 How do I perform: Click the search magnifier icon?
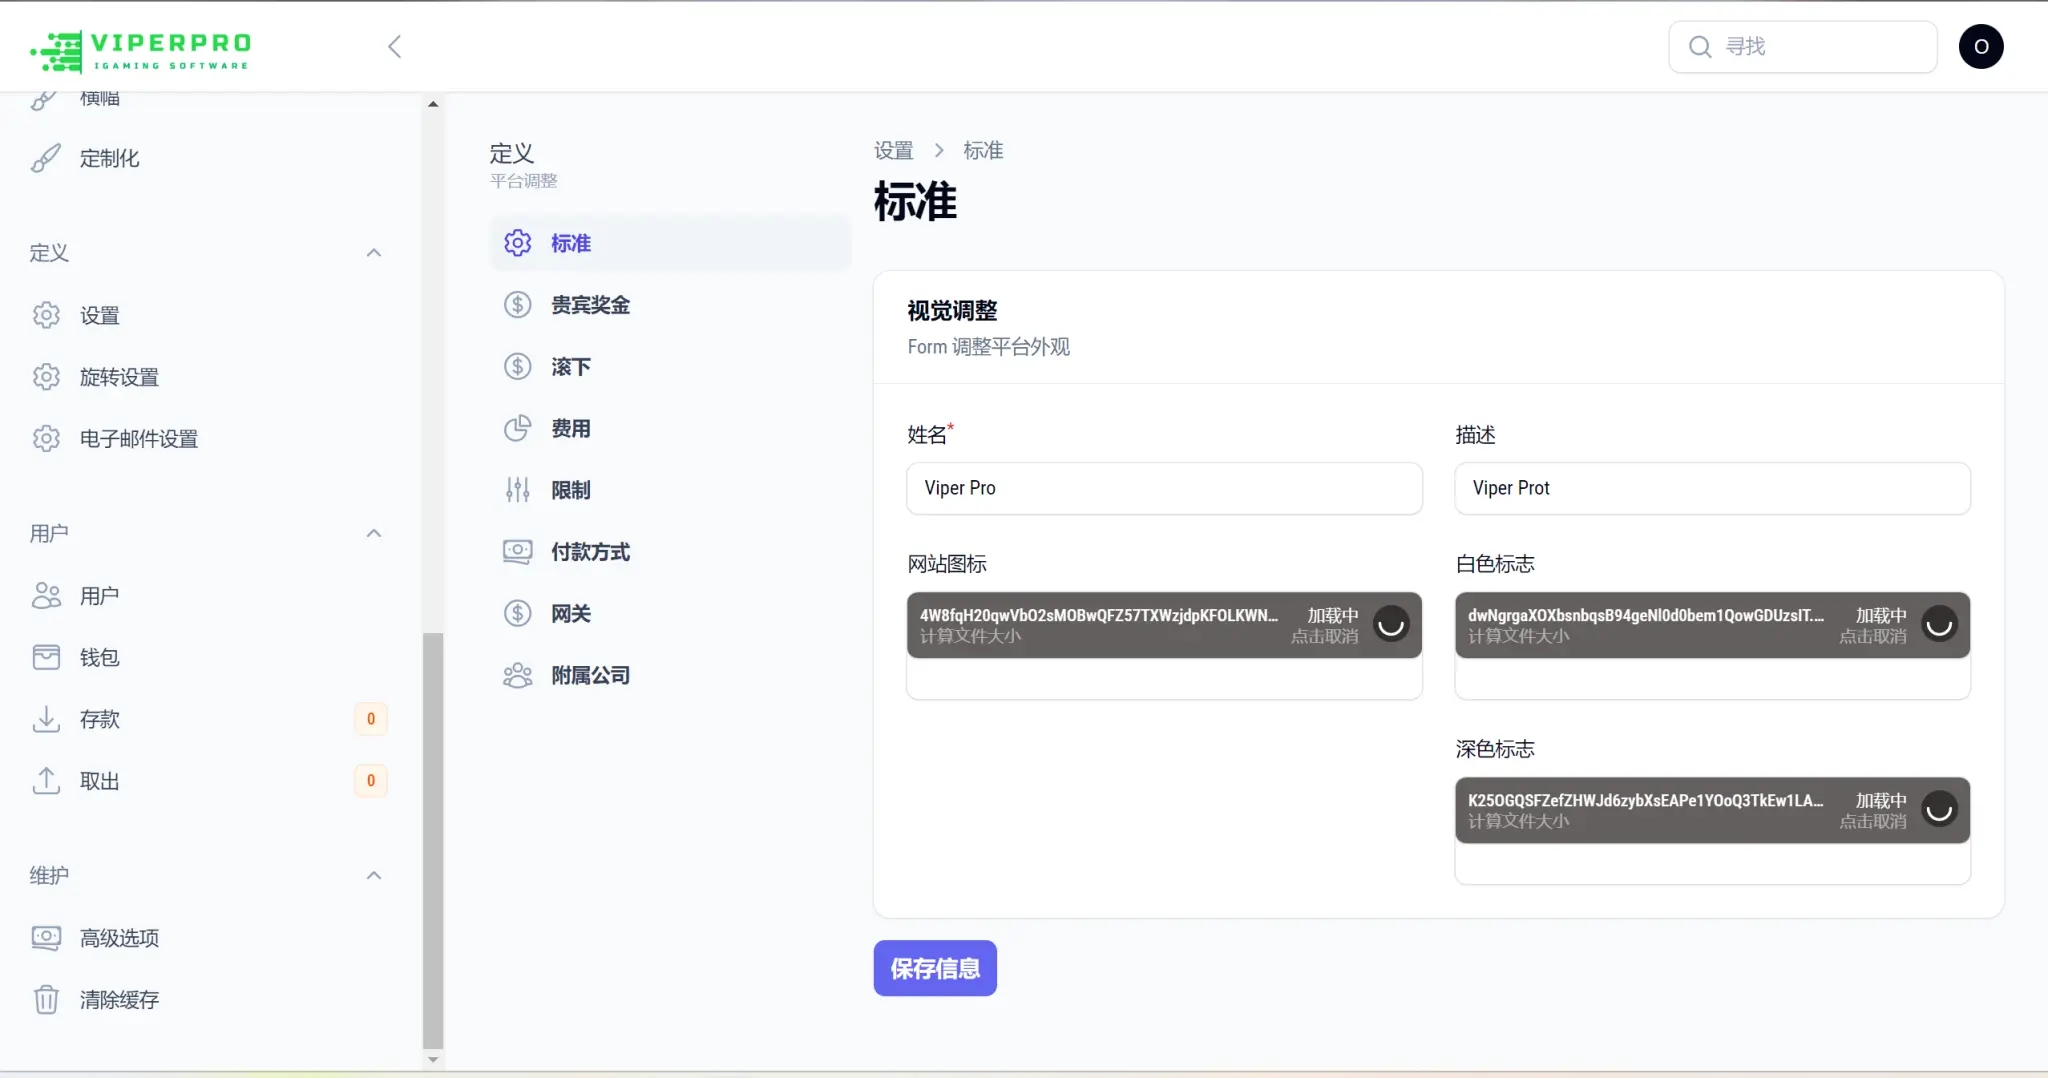tap(1698, 46)
